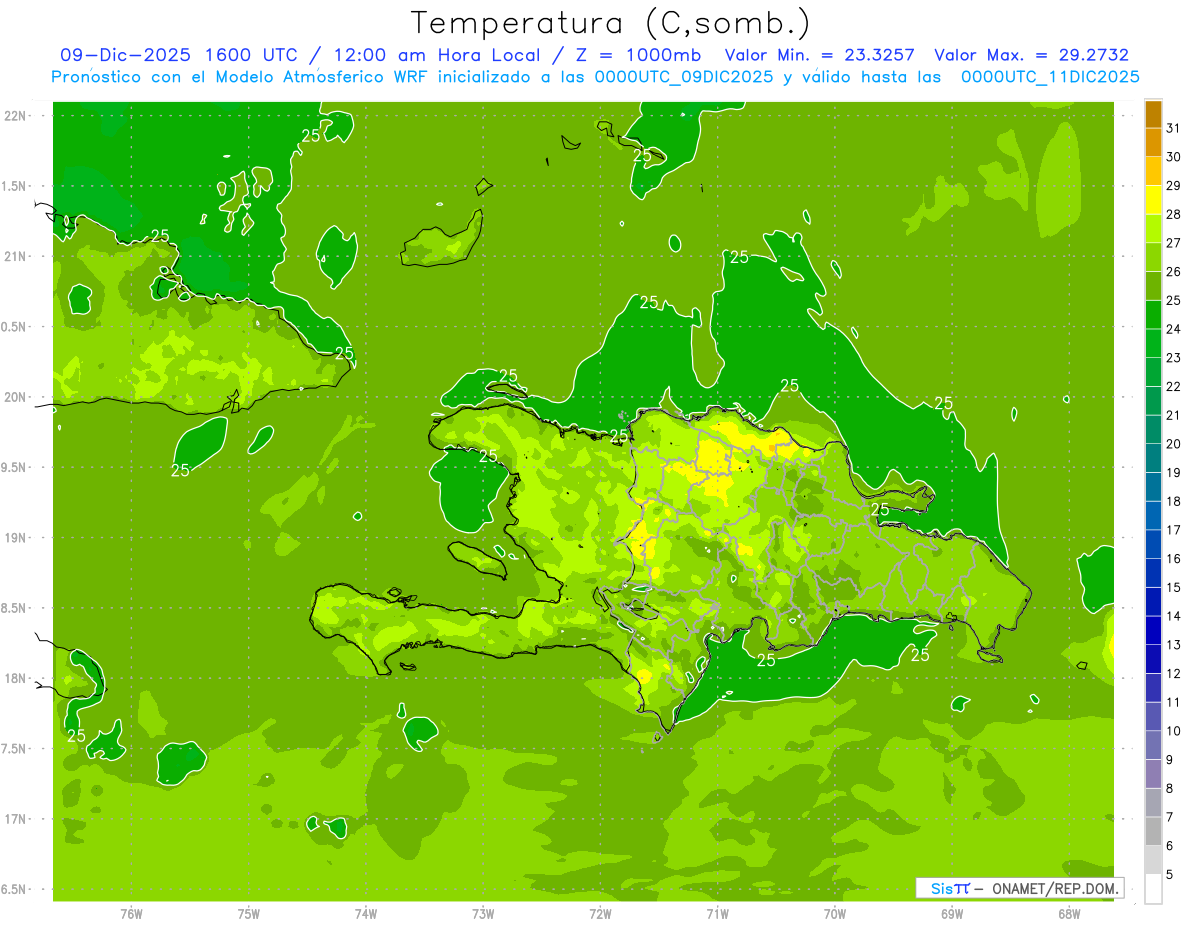Click the 17N latitude axis label

point(15,819)
